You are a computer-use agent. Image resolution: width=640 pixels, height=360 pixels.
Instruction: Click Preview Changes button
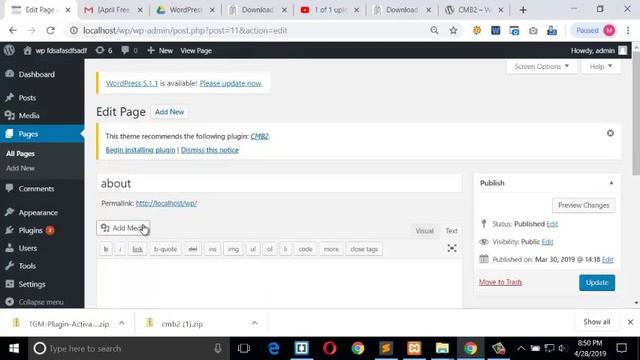(x=583, y=205)
